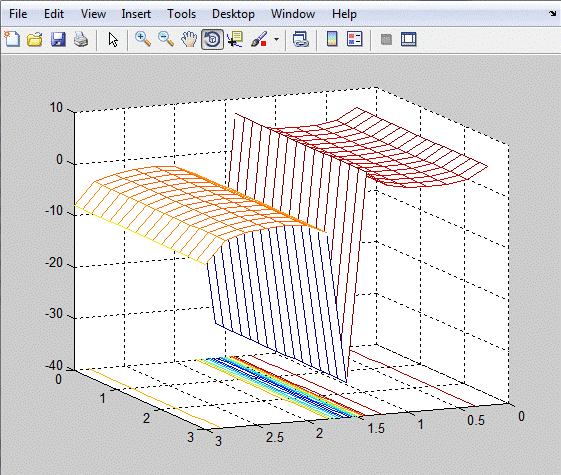Click the dock figure arrow at top right
The image size is (561, 475).
coord(553,13)
